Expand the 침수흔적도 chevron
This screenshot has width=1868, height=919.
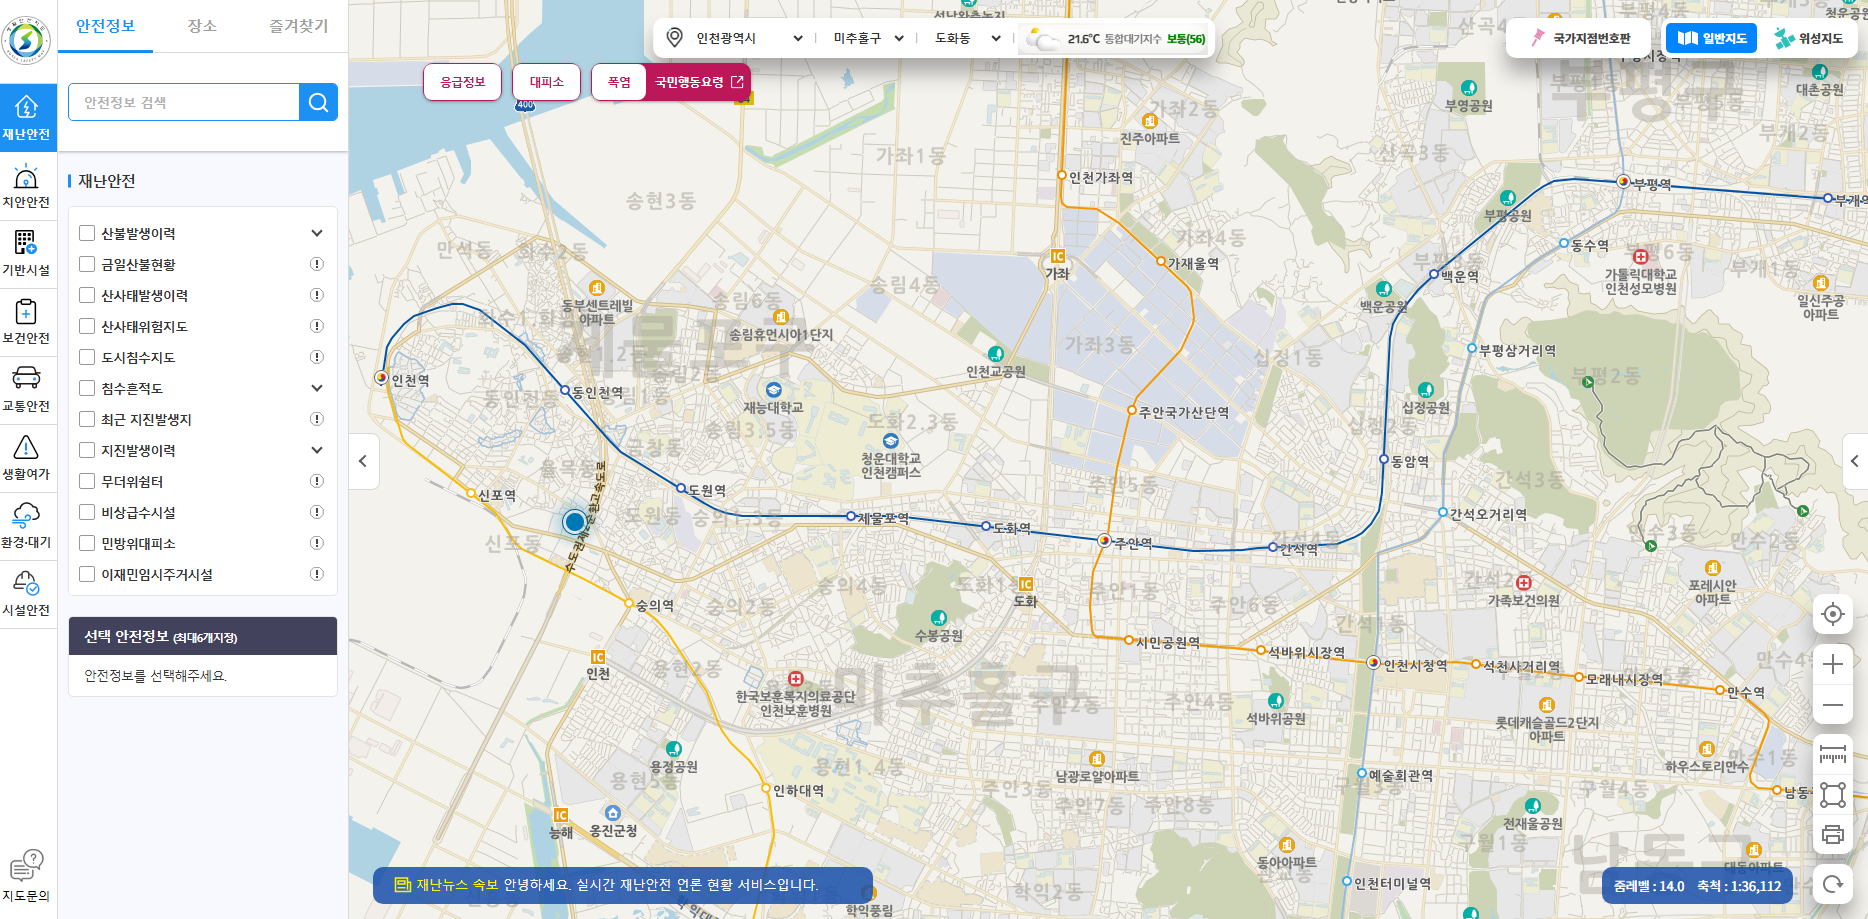click(x=317, y=388)
